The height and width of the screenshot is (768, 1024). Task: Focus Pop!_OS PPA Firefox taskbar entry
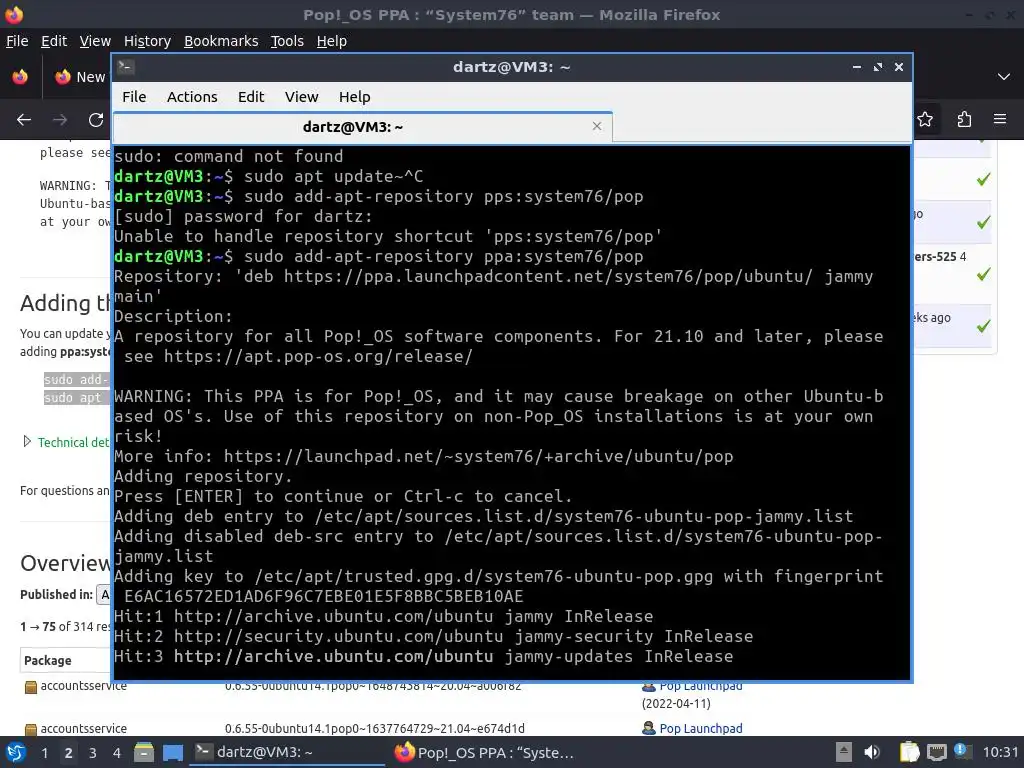487,752
